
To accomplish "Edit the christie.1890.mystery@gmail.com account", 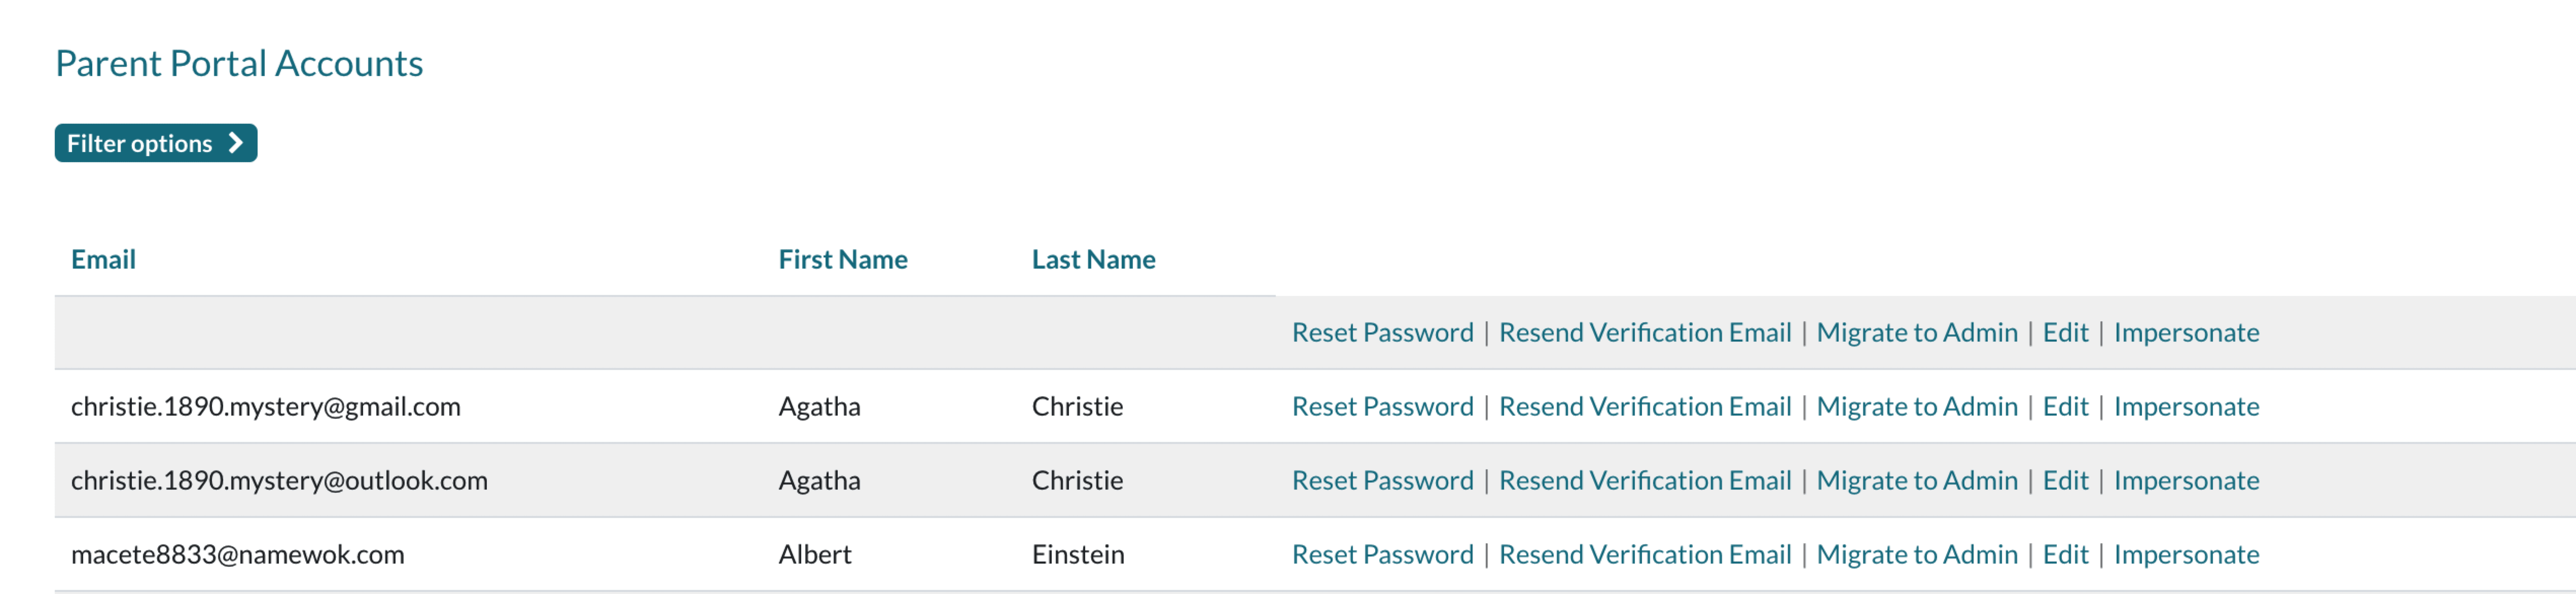I will click(2065, 406).
